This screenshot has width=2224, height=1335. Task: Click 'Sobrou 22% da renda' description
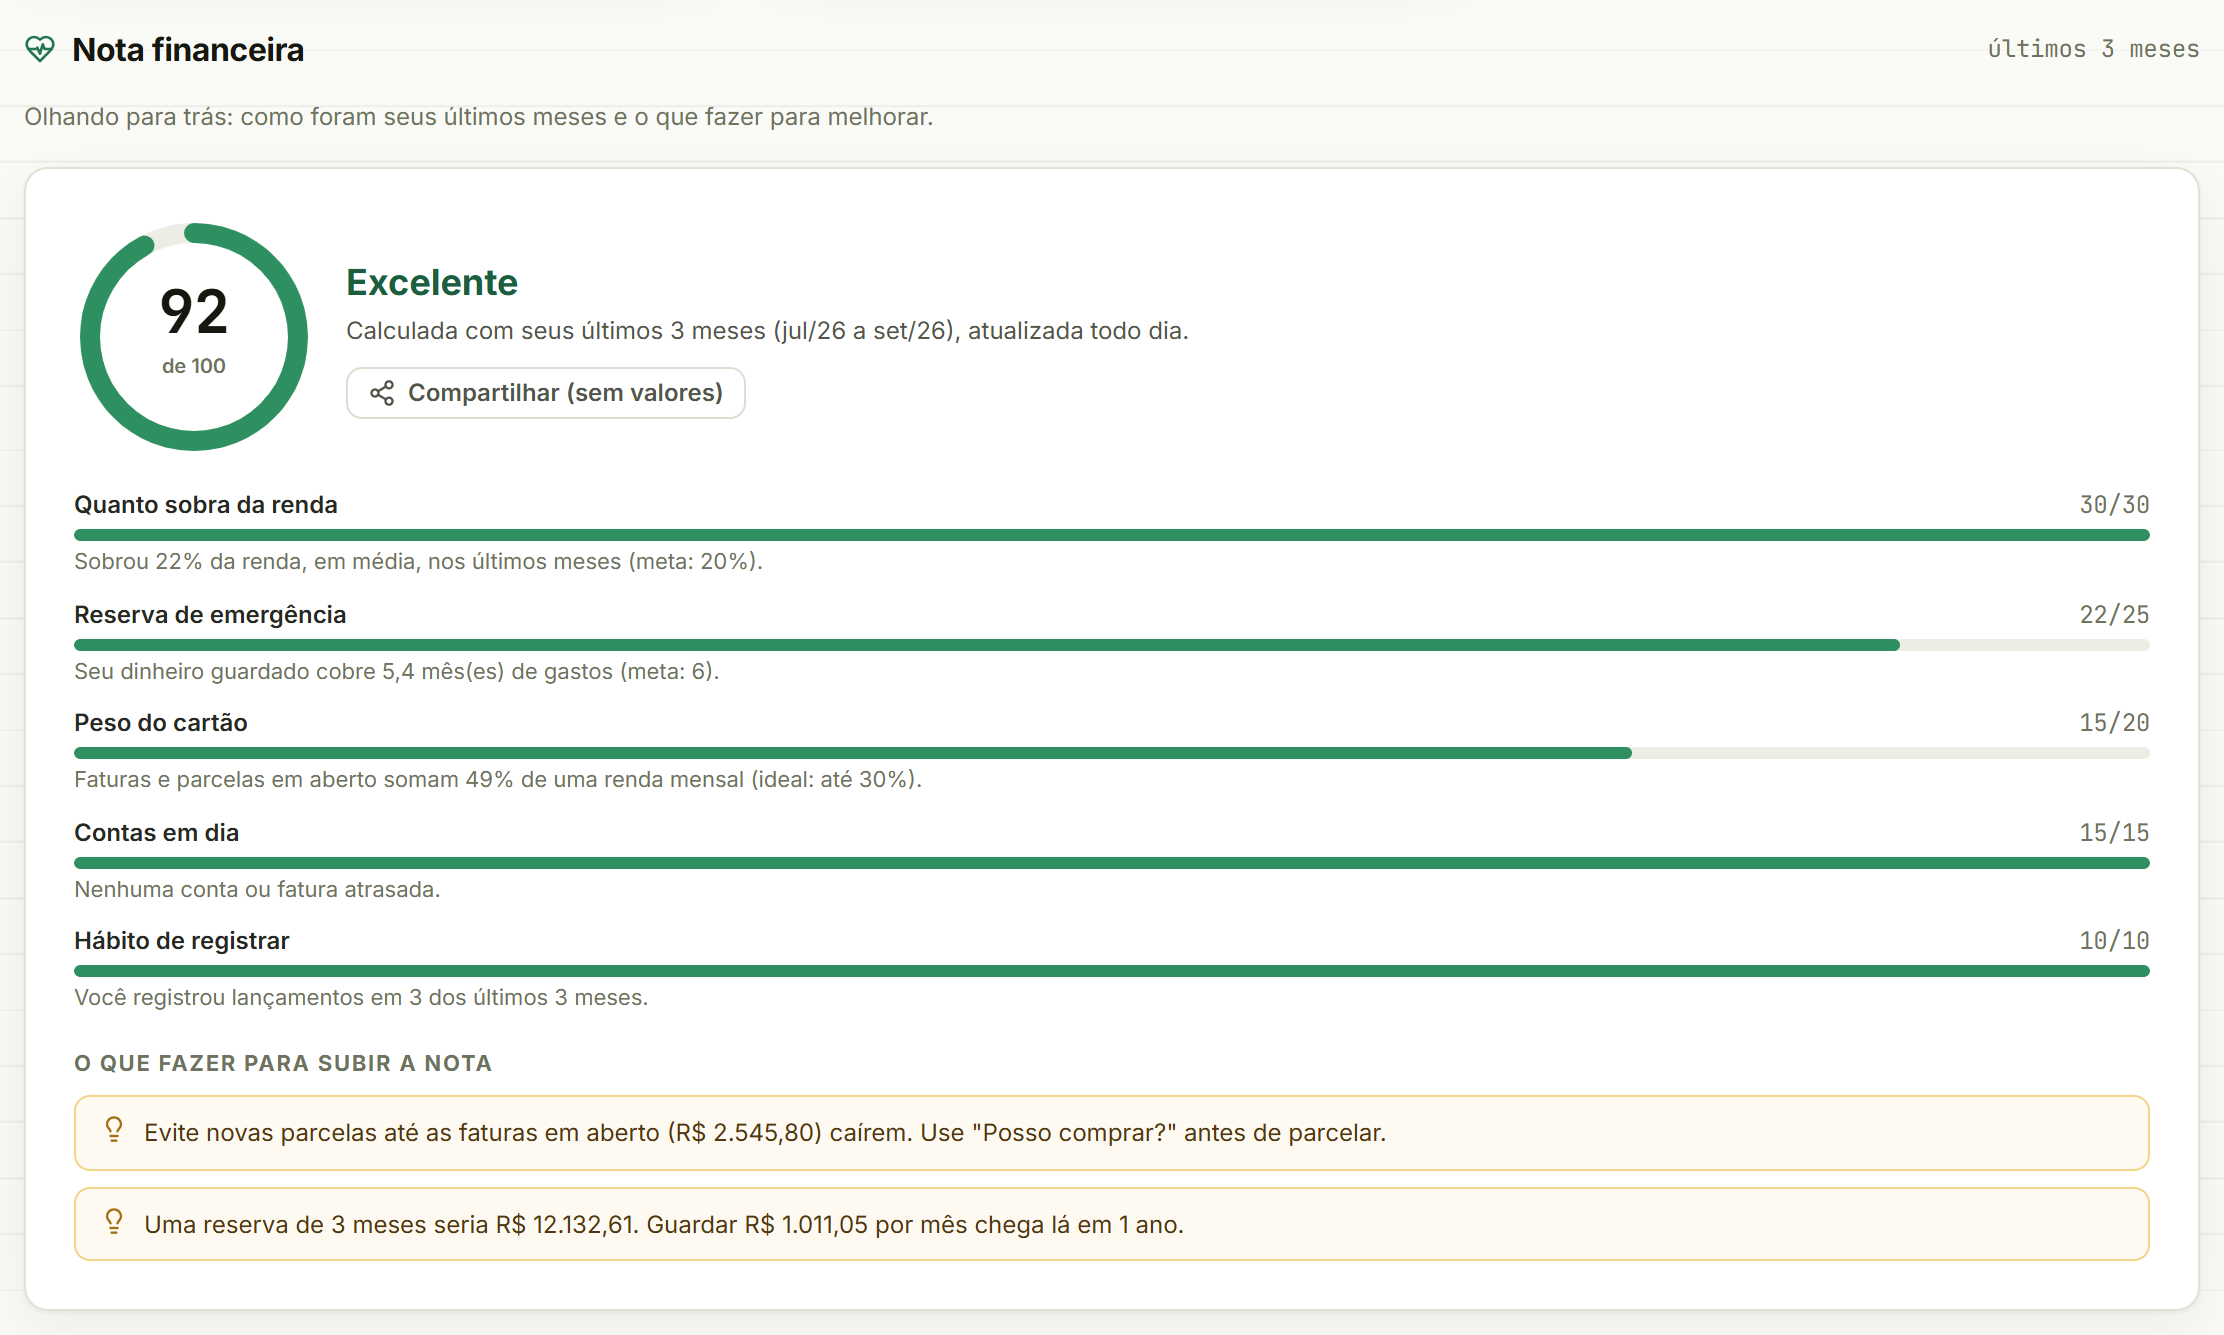pos(418,562)
